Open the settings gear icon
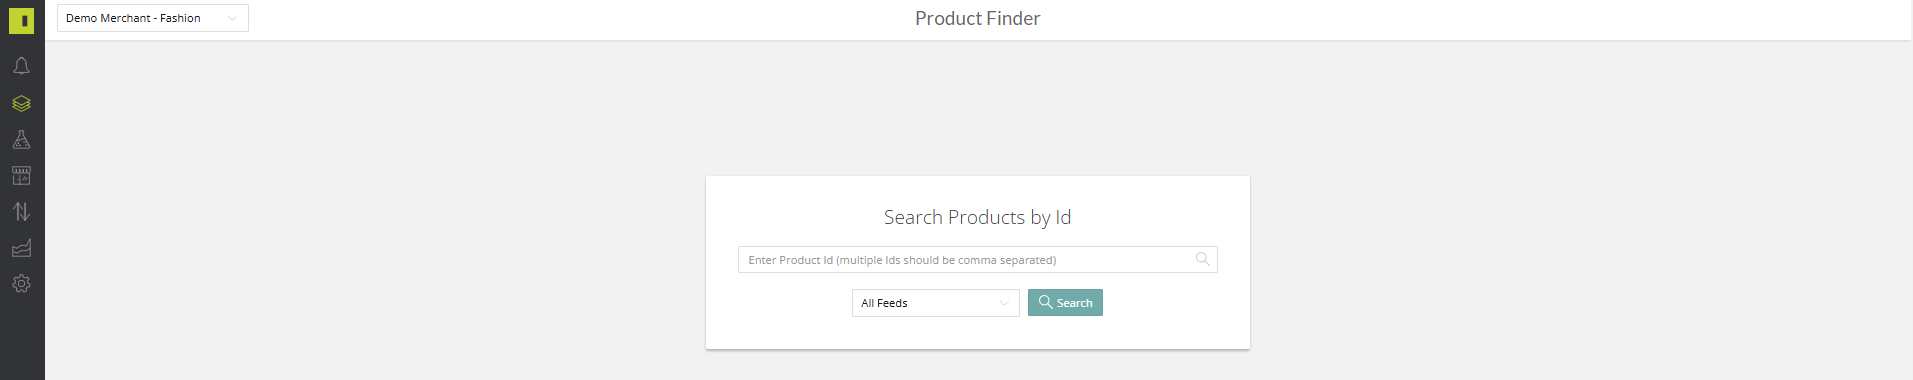 coord(21,284)
